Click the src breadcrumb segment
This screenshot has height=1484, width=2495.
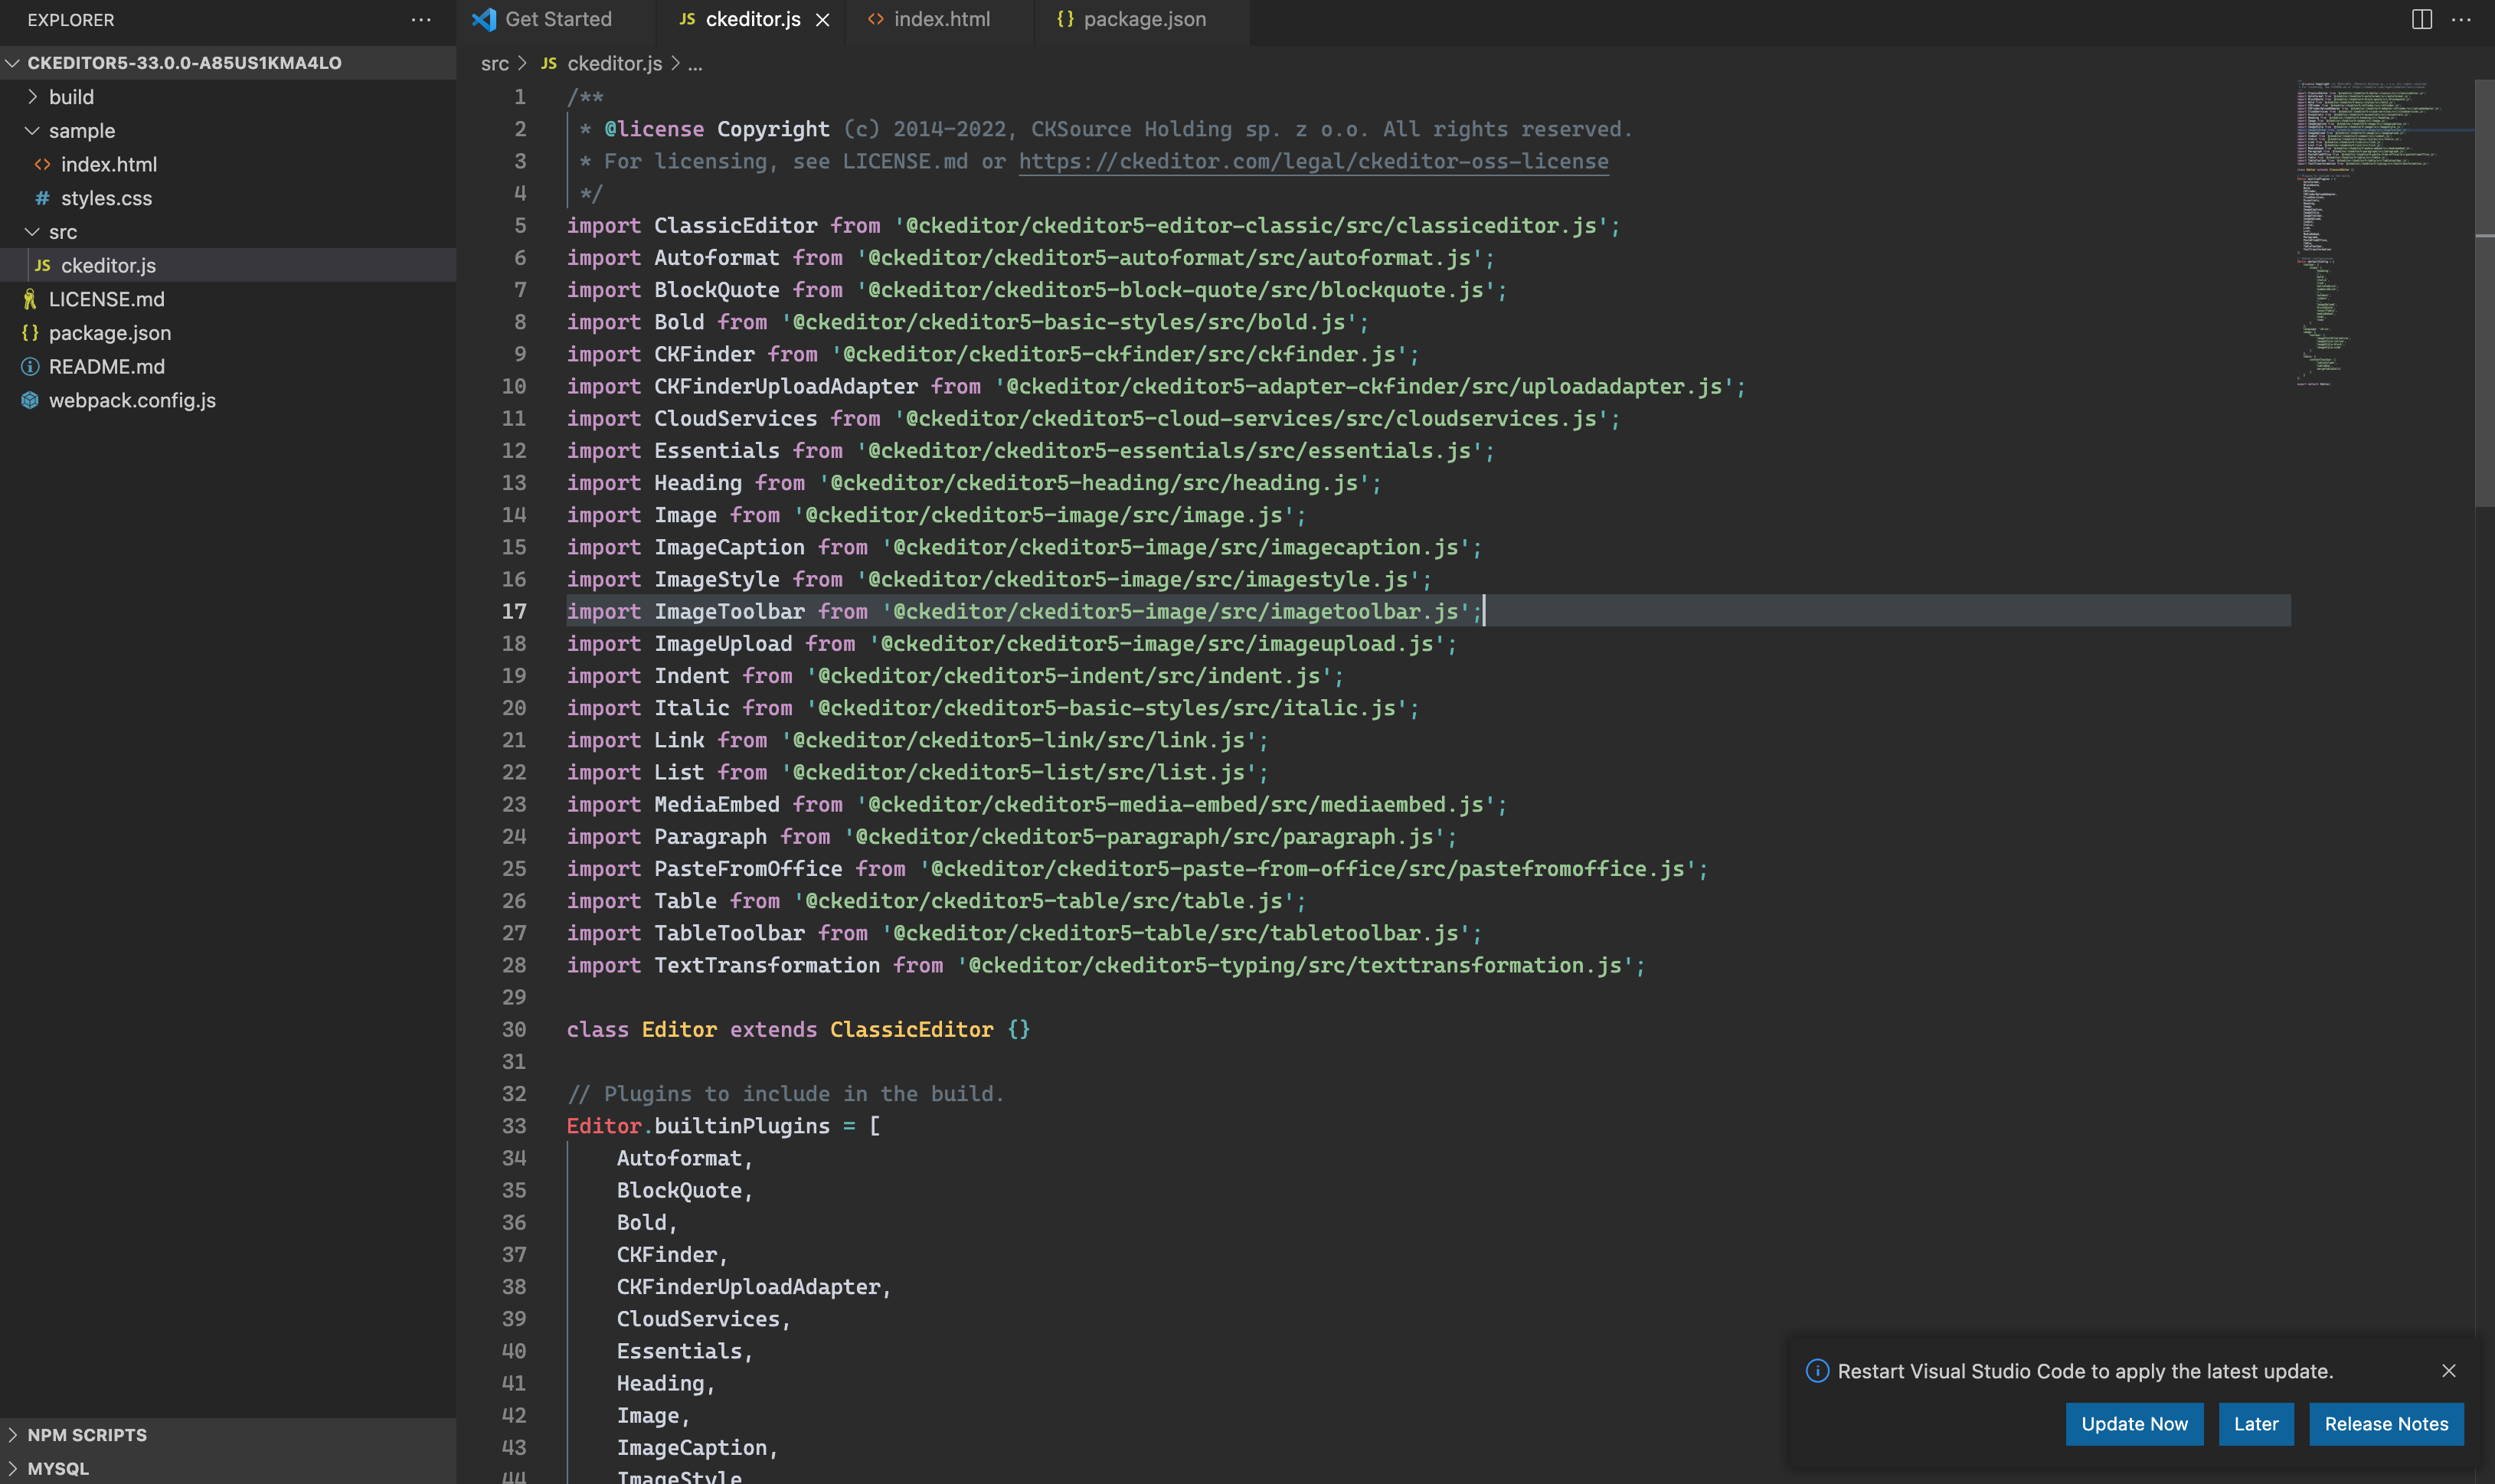coord(494,63)
